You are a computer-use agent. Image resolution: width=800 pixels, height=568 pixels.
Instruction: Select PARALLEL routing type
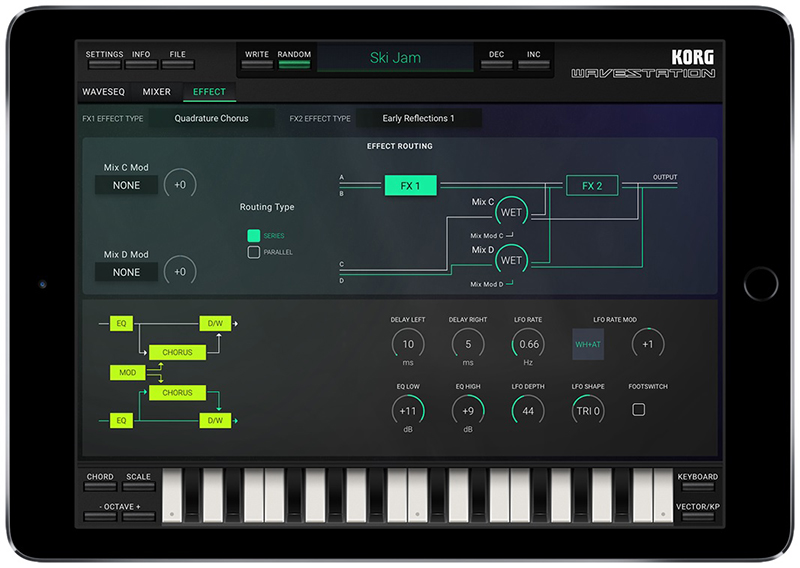click(254, 252)
